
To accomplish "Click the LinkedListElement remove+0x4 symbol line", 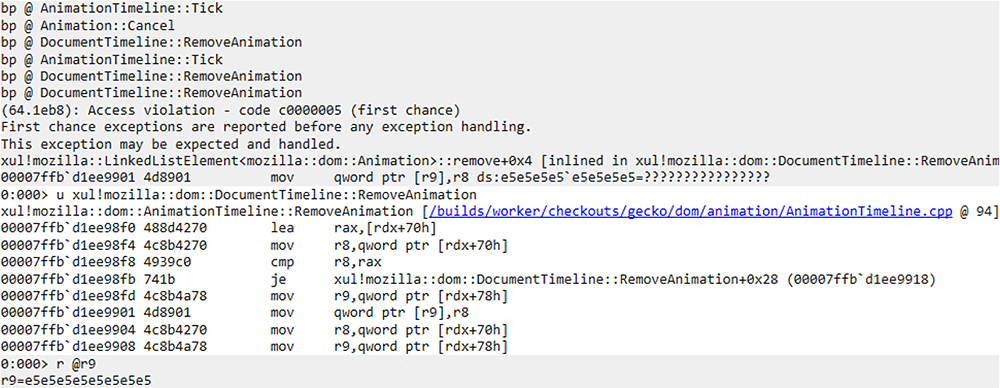I will pos(500,160).
